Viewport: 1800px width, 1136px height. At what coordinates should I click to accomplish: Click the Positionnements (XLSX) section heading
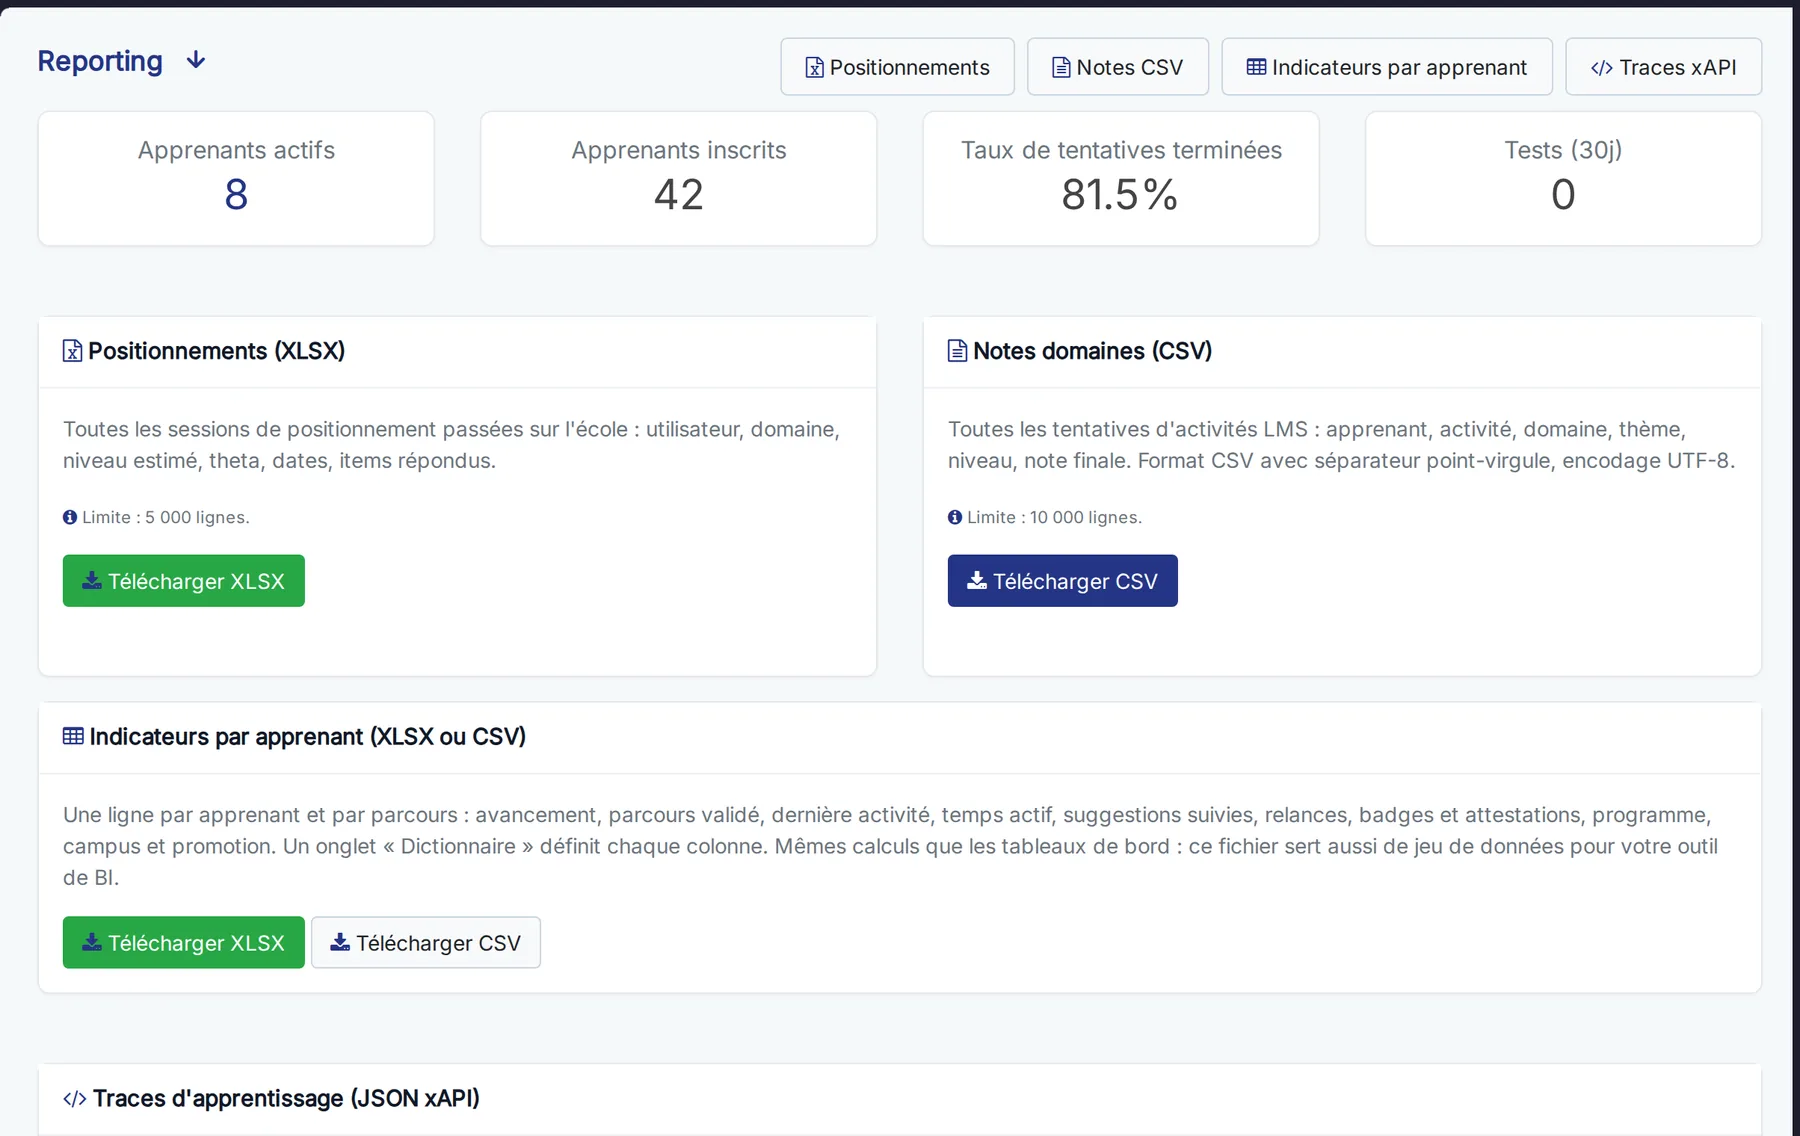(x=216, y=351)
